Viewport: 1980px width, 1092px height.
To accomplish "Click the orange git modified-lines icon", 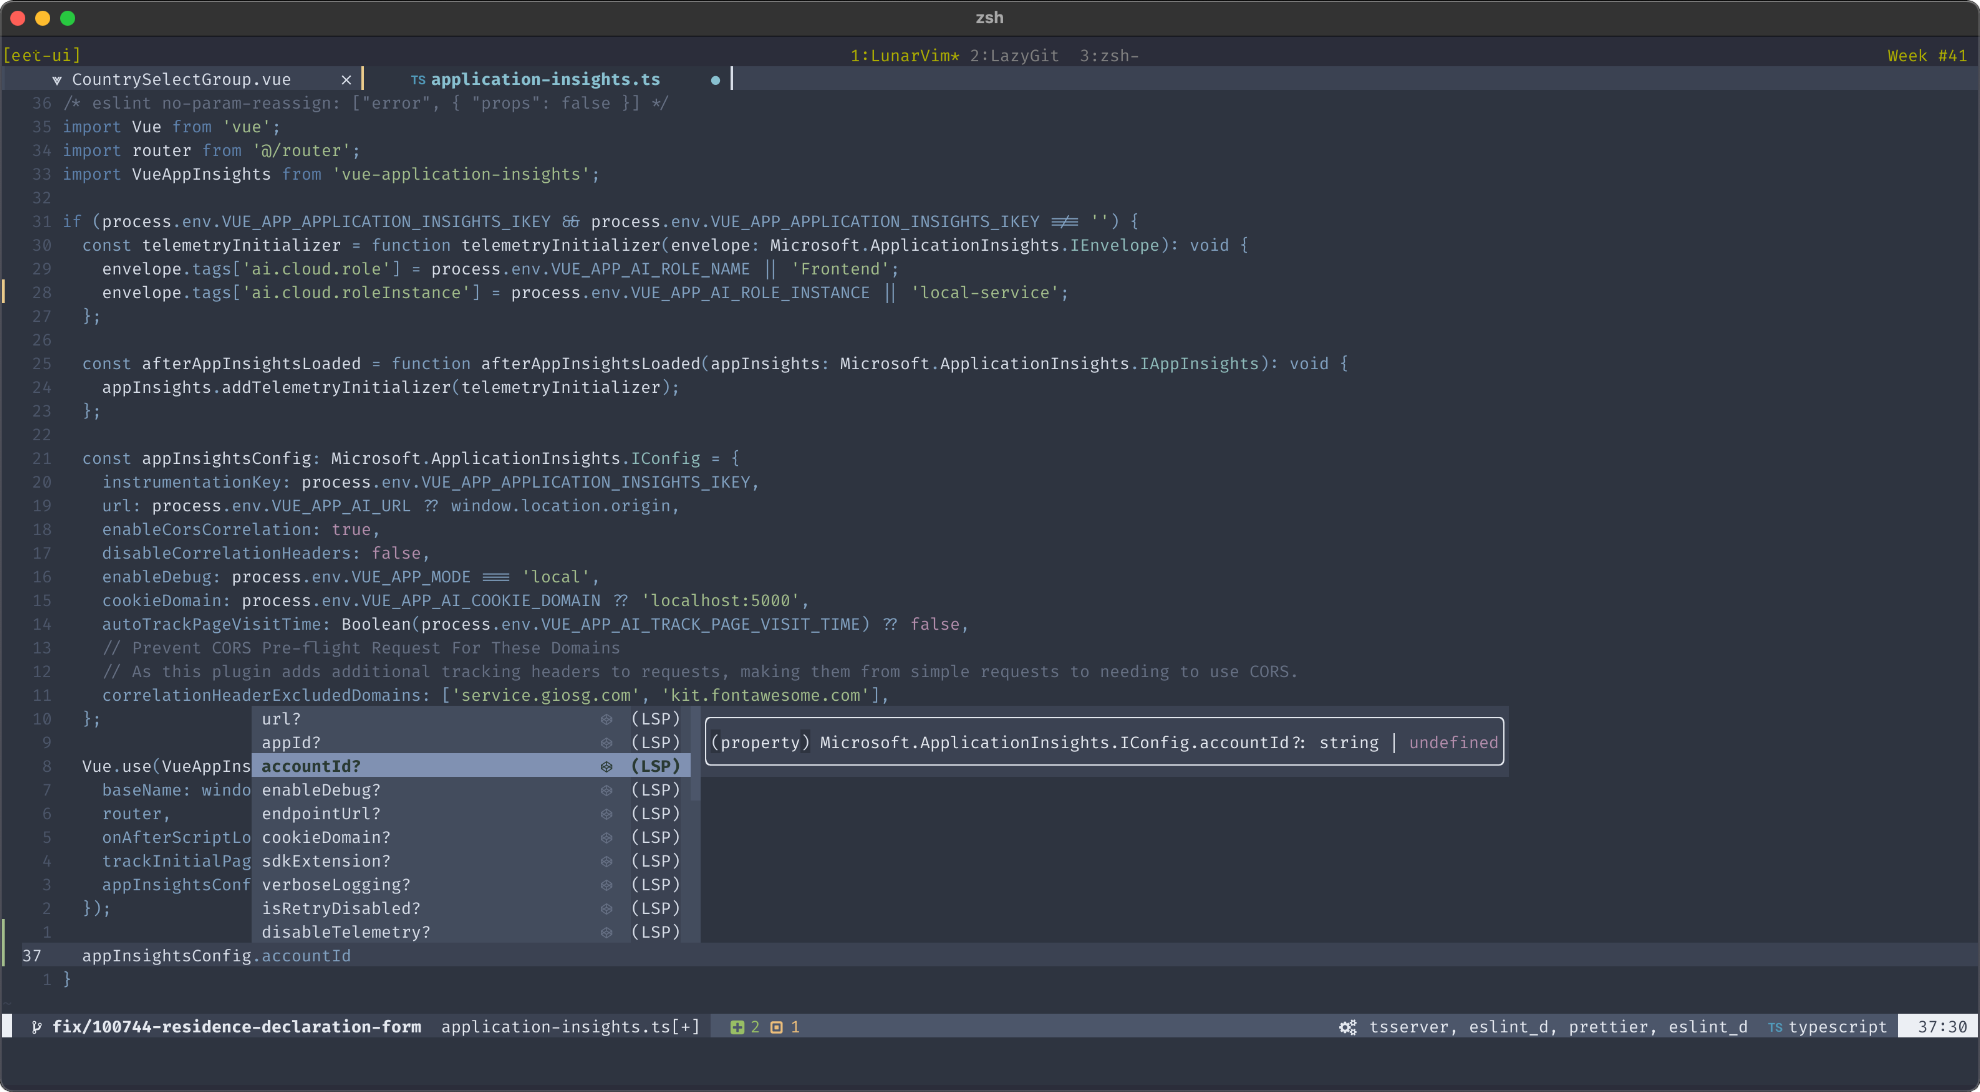I will [777, 1027].
